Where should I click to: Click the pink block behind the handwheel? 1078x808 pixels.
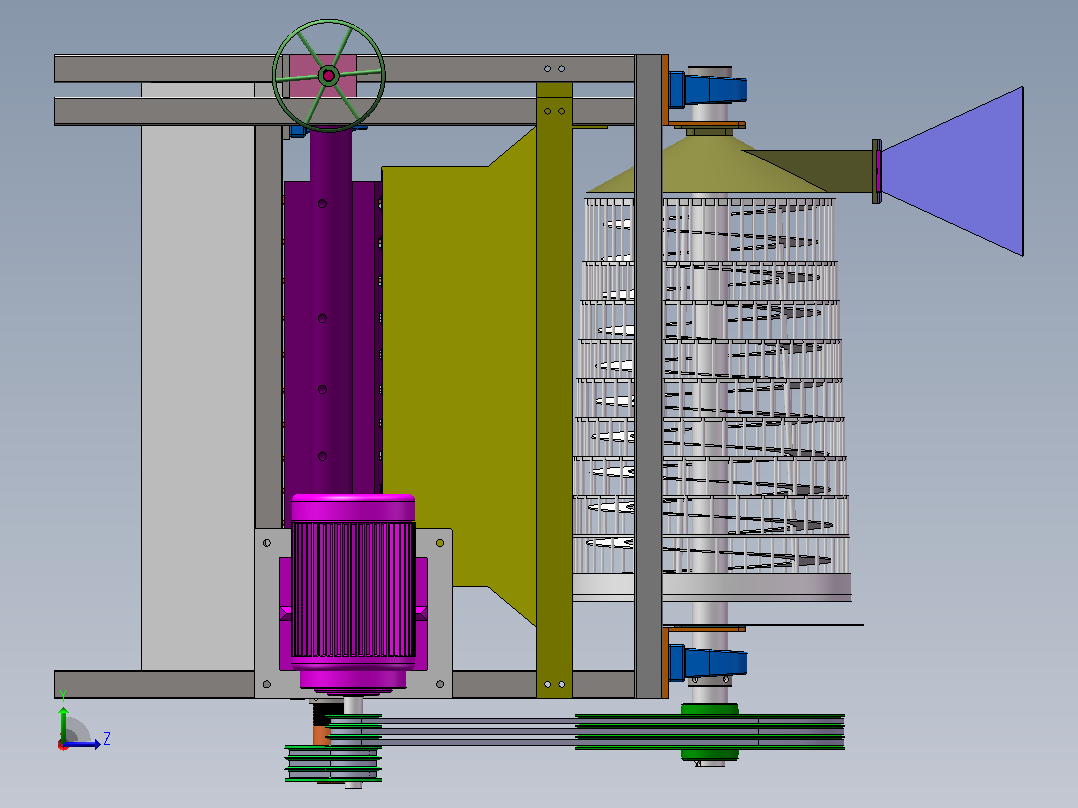point(322,76)
